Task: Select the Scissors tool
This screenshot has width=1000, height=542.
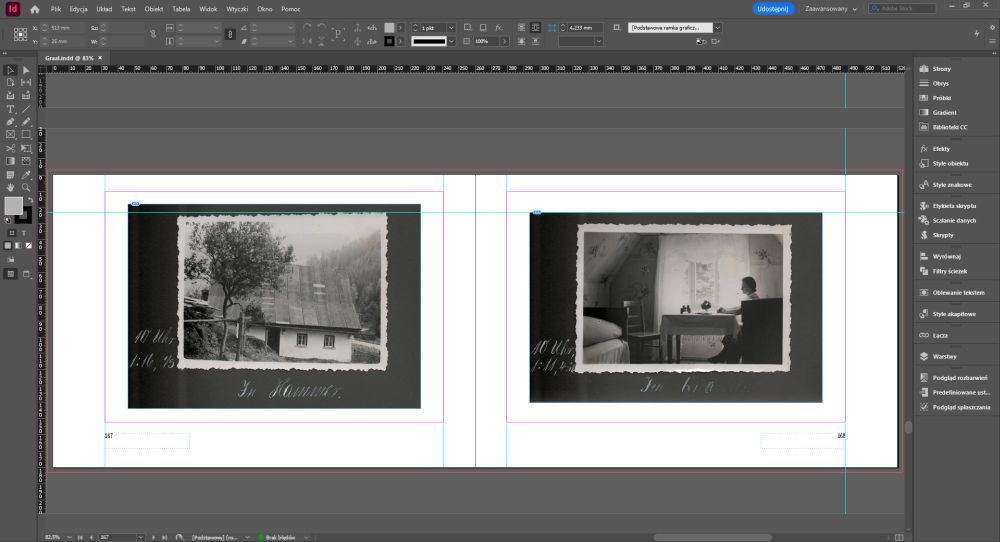Action: point(10,148)
